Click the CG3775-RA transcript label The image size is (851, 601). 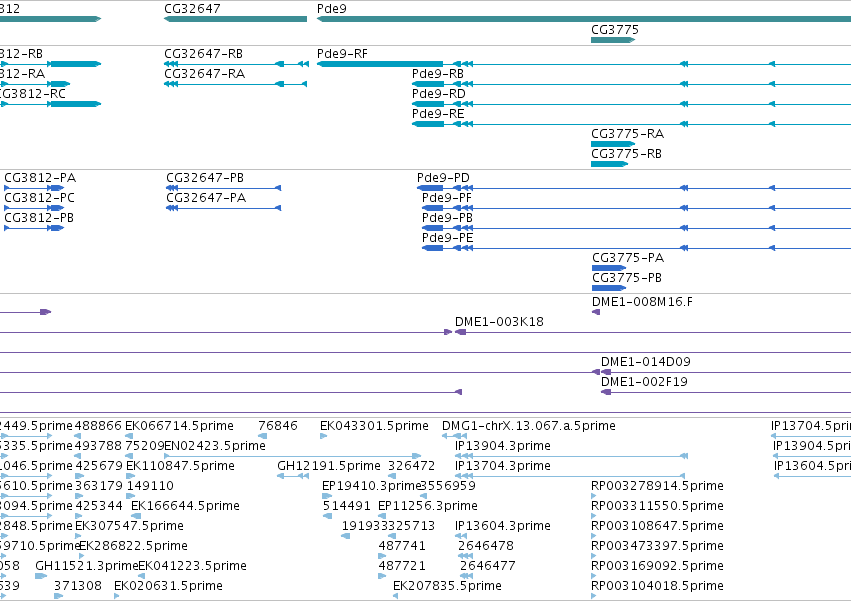click(627, 134)
